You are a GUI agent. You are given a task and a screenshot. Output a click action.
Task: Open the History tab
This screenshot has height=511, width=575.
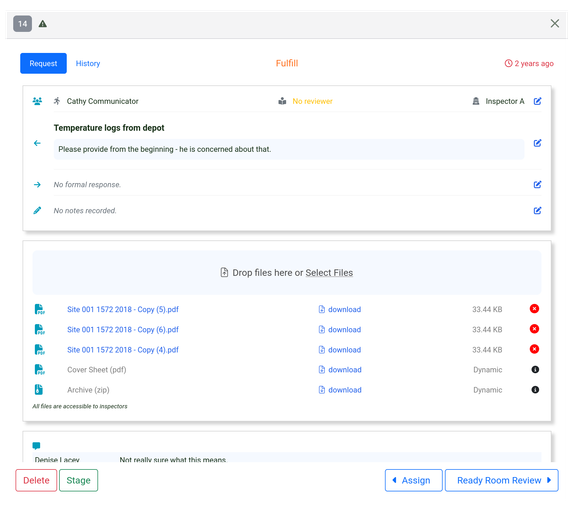pyautogui.click(x=88, y=63)
